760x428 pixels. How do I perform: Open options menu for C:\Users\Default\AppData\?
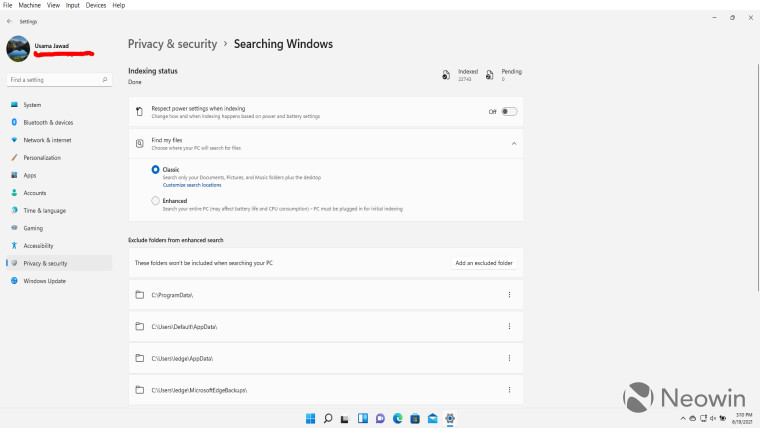click(x=509, y=326)
